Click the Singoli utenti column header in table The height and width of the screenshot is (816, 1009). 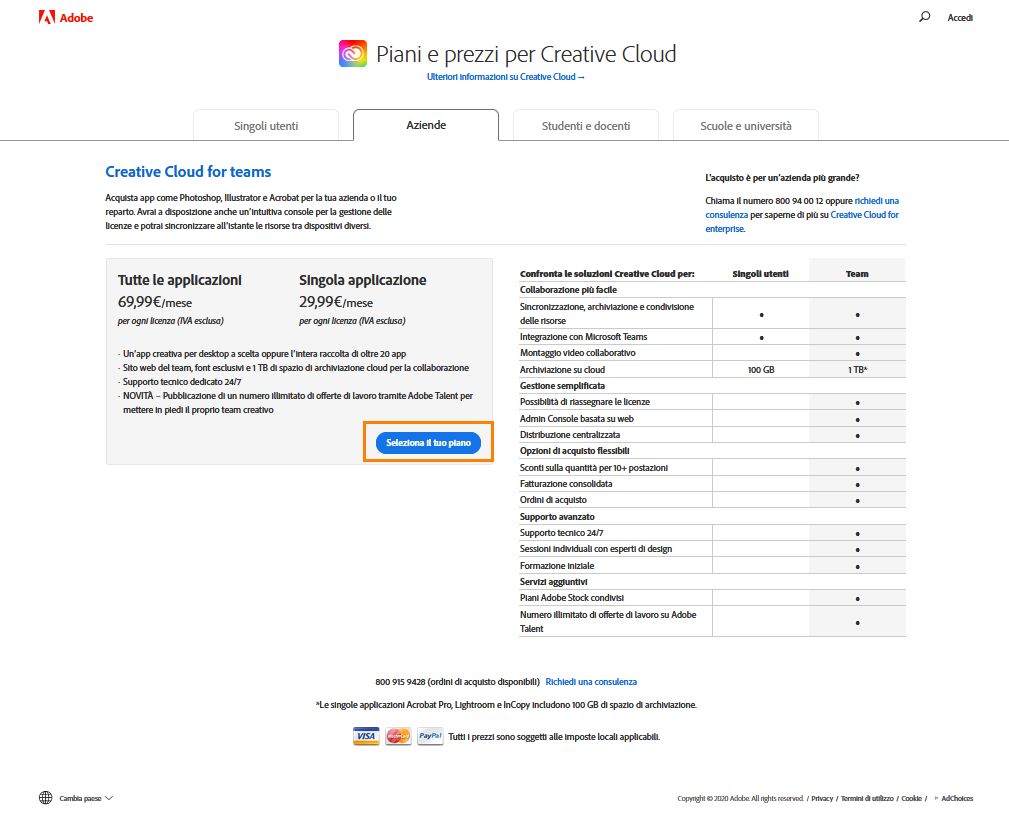click(x=760, y=274)
